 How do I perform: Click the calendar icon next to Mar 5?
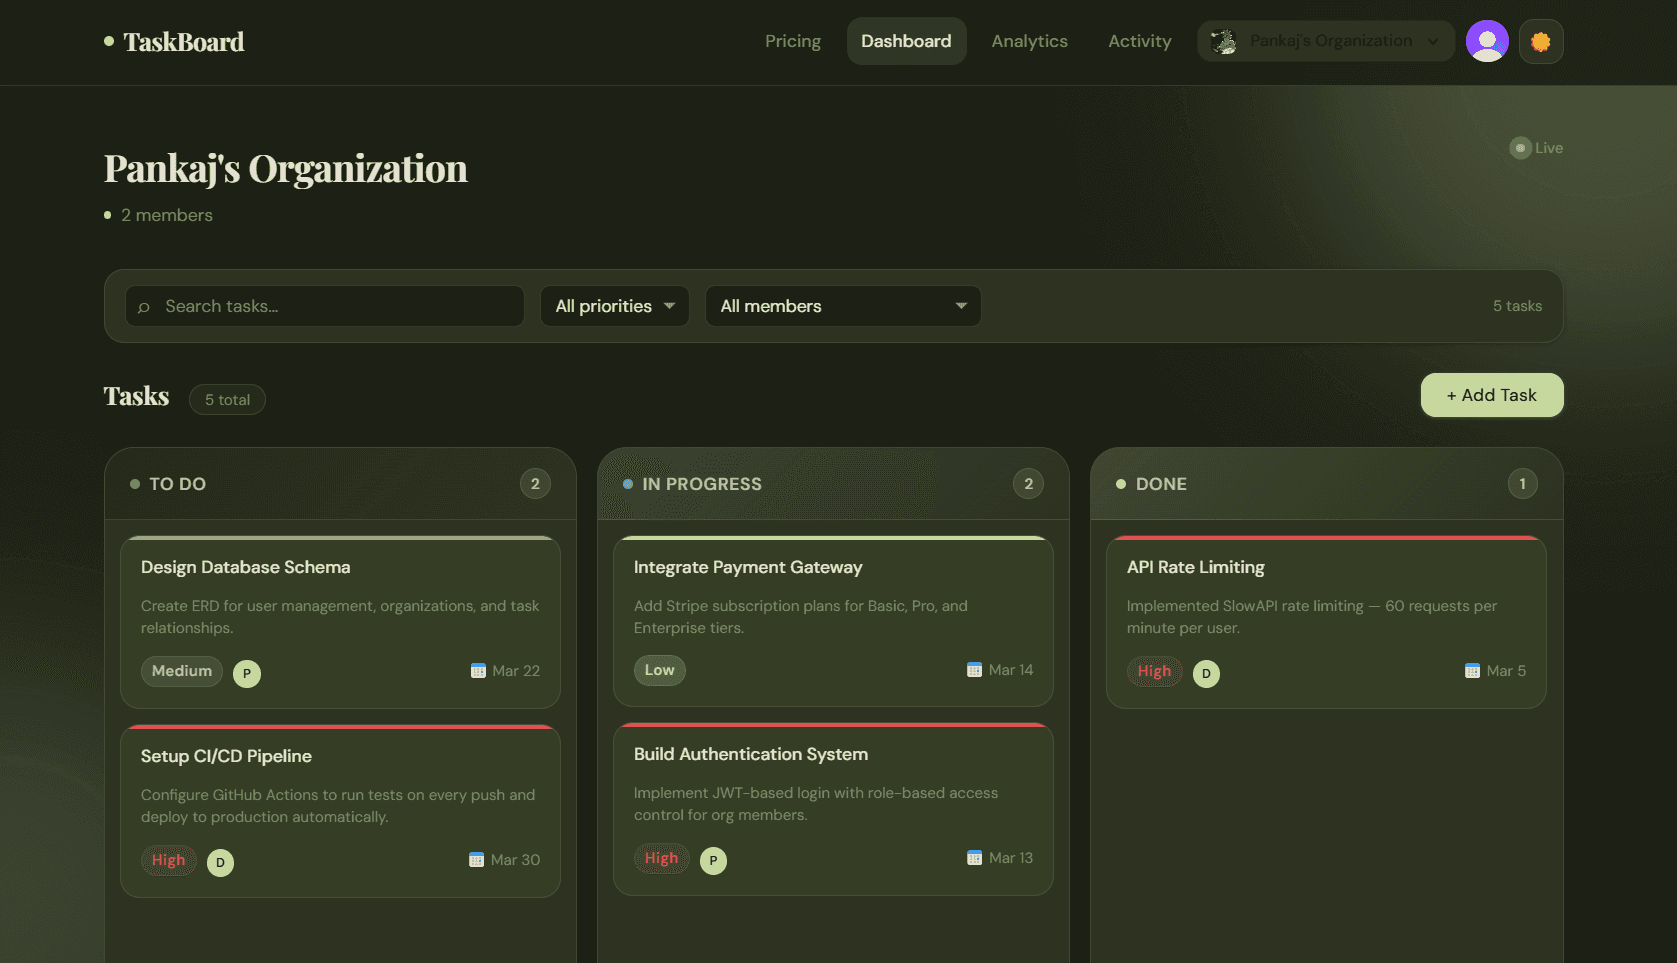[x=1472, y=671]
